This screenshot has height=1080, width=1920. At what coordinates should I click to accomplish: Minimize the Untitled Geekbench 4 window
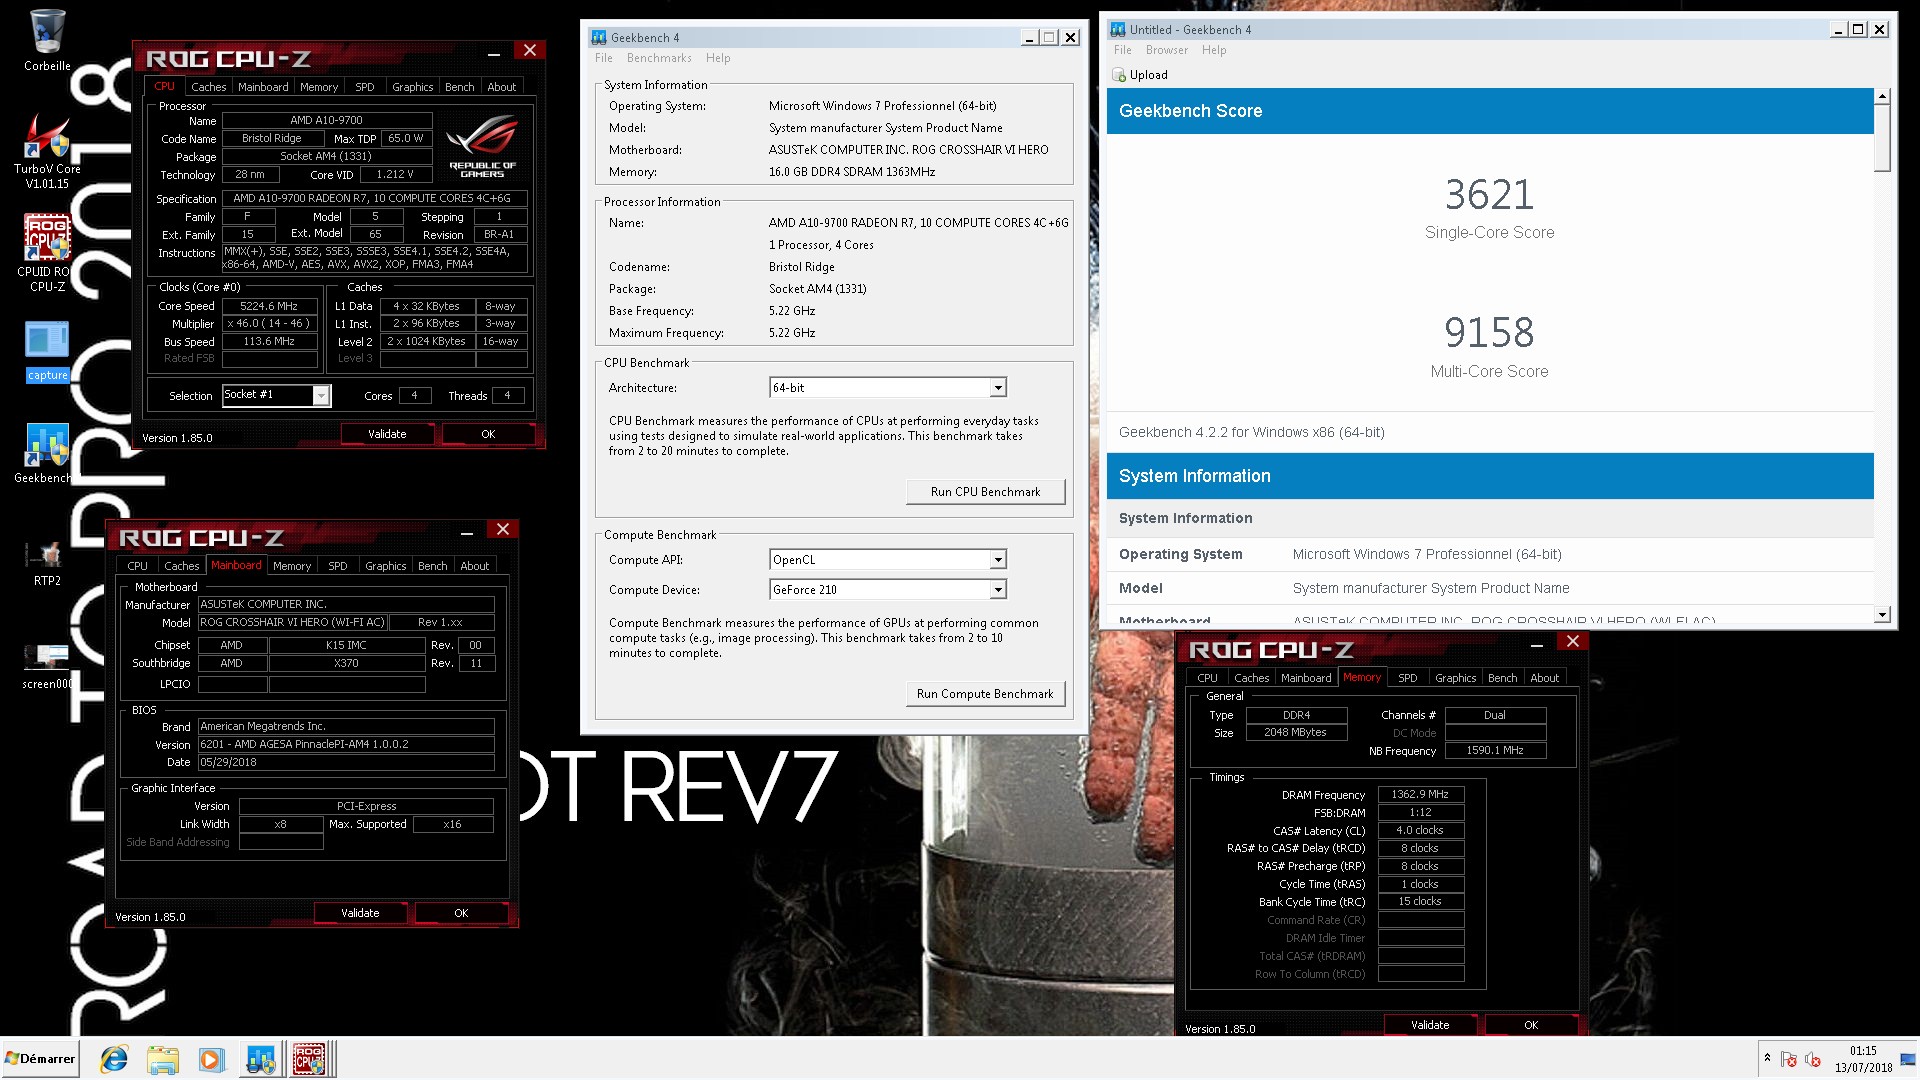(1838, 30)
